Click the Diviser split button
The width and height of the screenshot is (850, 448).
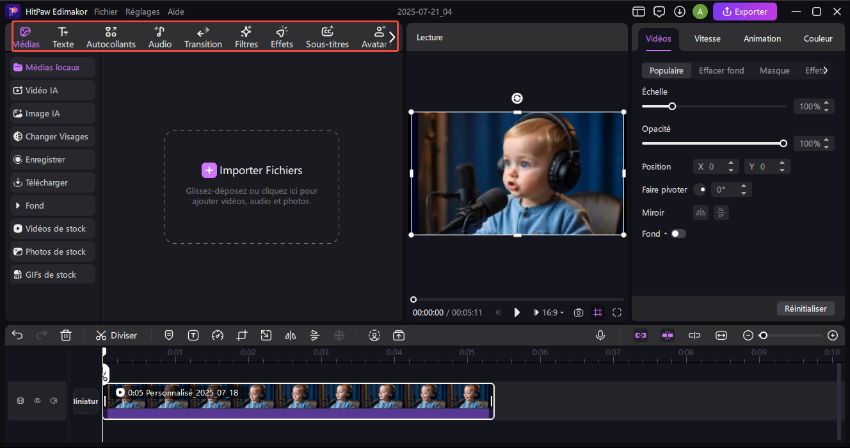tap(116, 335)
